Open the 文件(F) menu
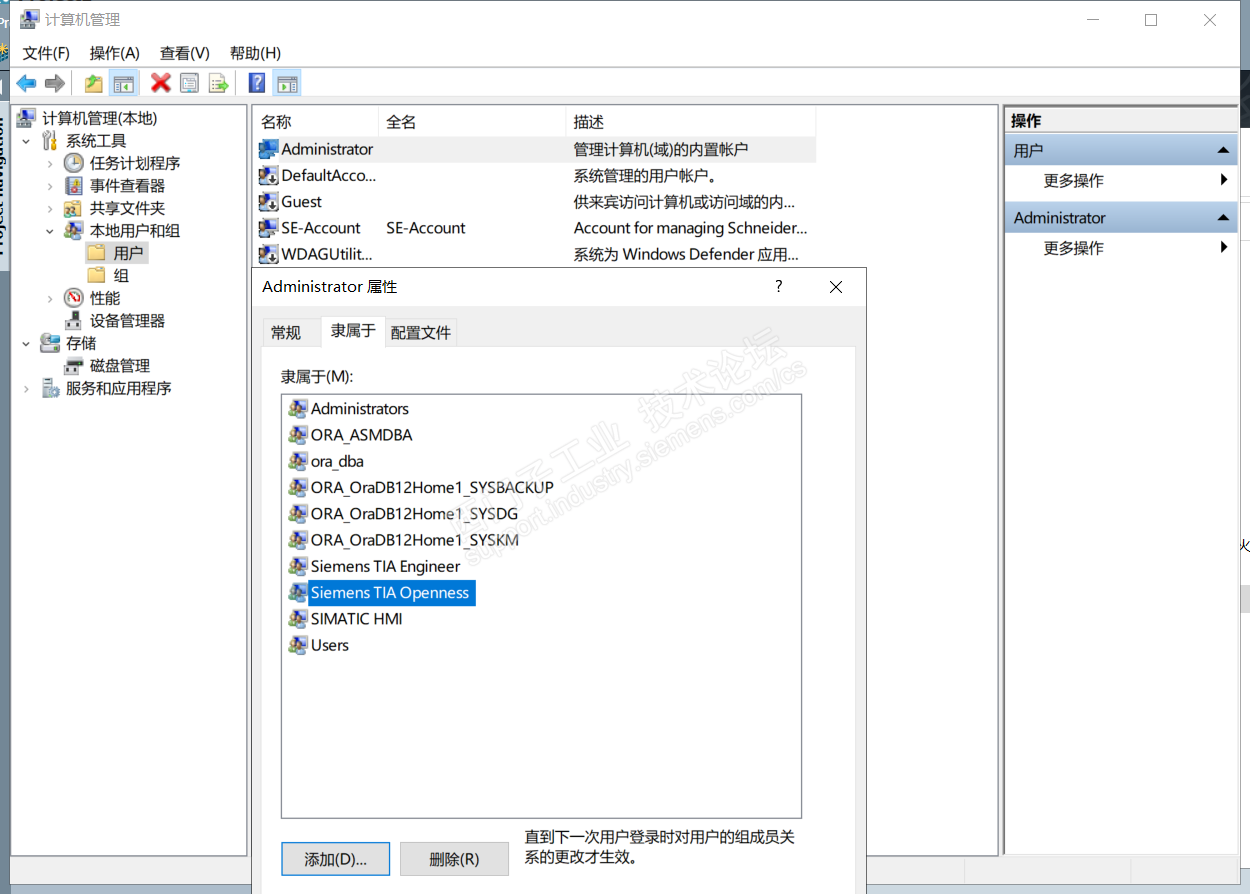This screenshot has width=1250, height=894. (46, 53)
